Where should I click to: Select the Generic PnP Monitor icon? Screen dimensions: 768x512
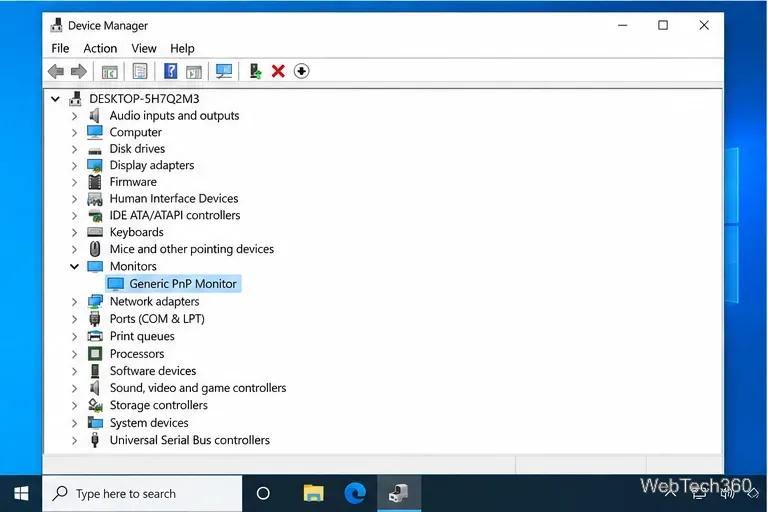pos(116,284)
